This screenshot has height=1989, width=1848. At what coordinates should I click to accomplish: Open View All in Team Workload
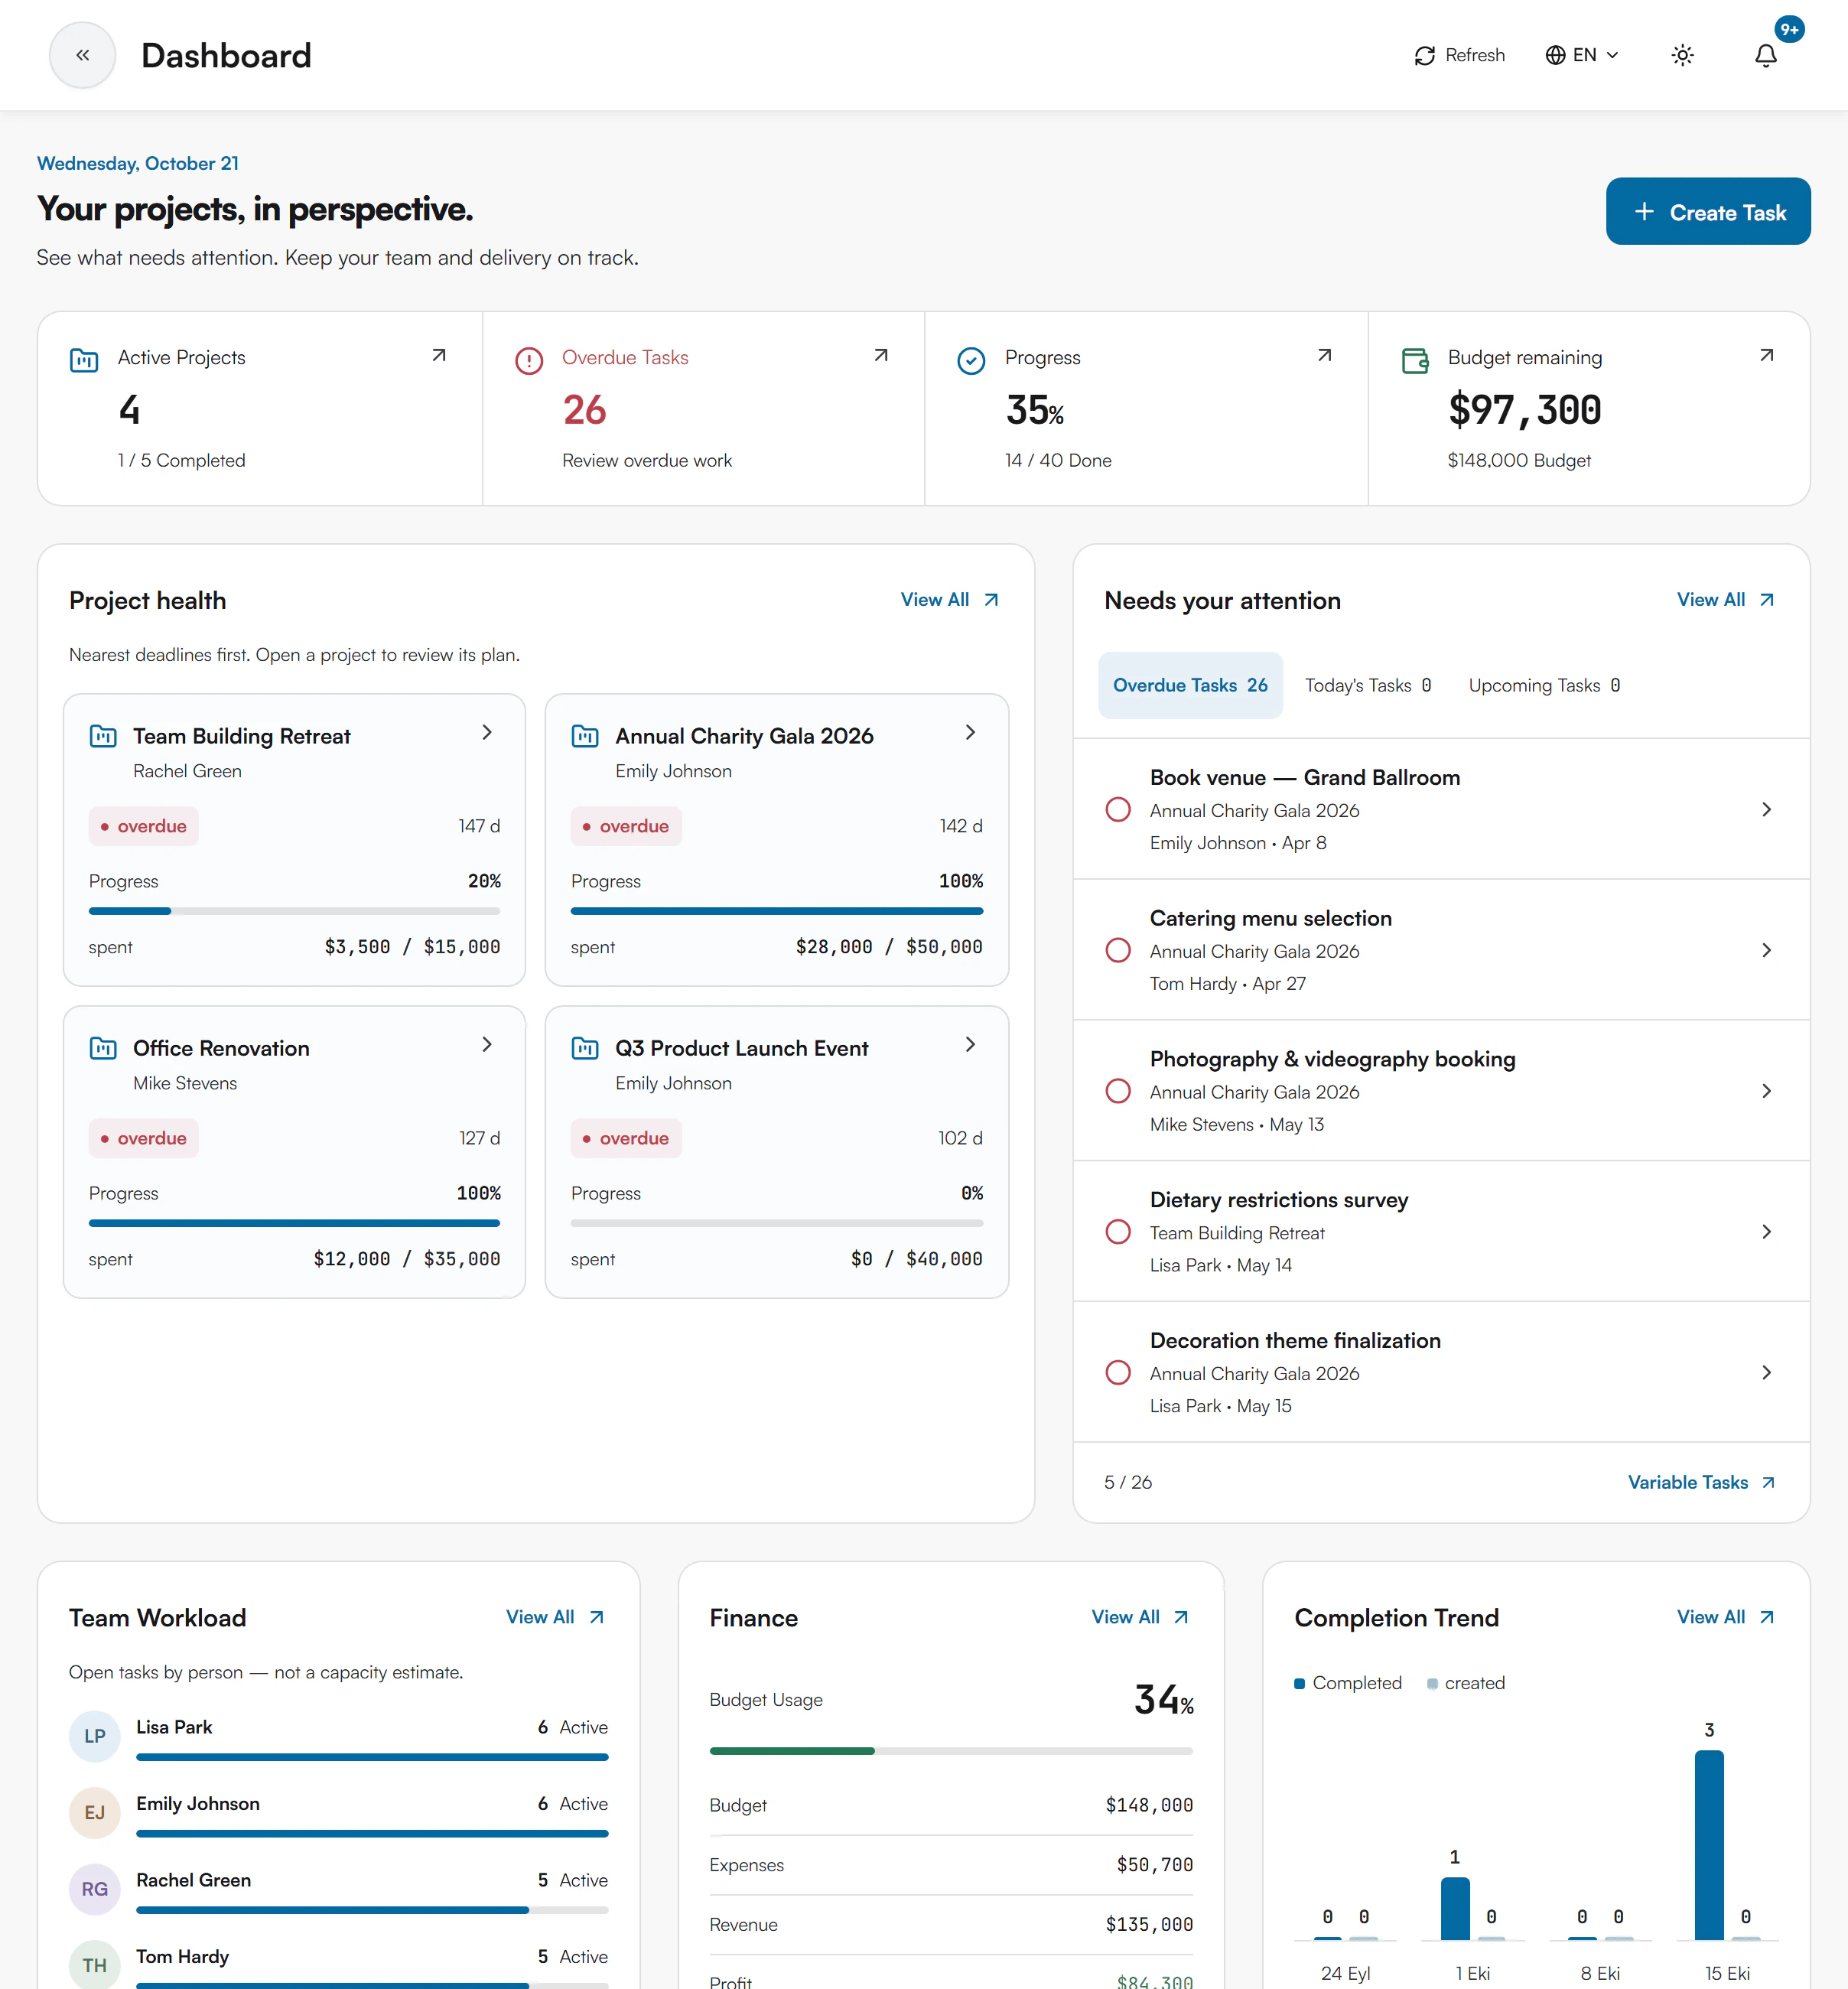[x=555, y=1617]
